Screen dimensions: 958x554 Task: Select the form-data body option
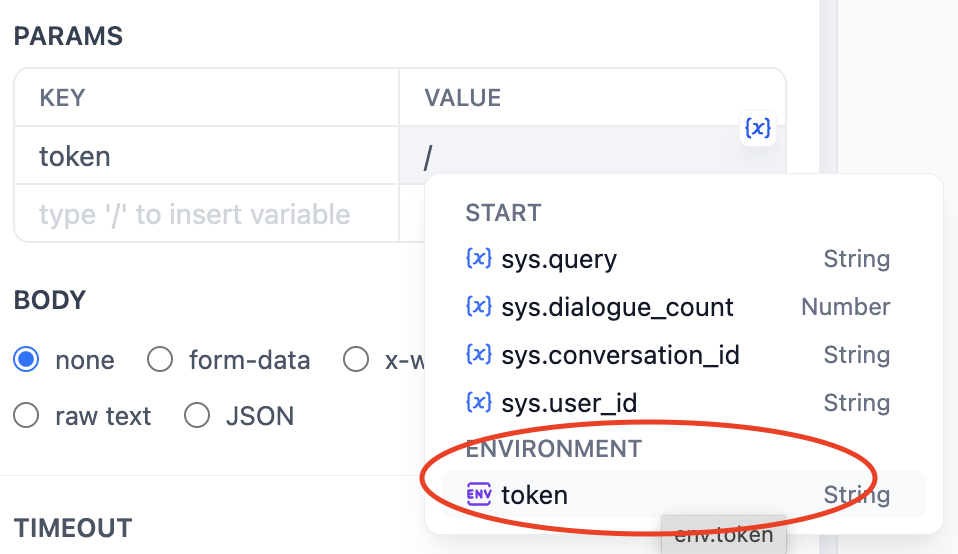[160, 360]
